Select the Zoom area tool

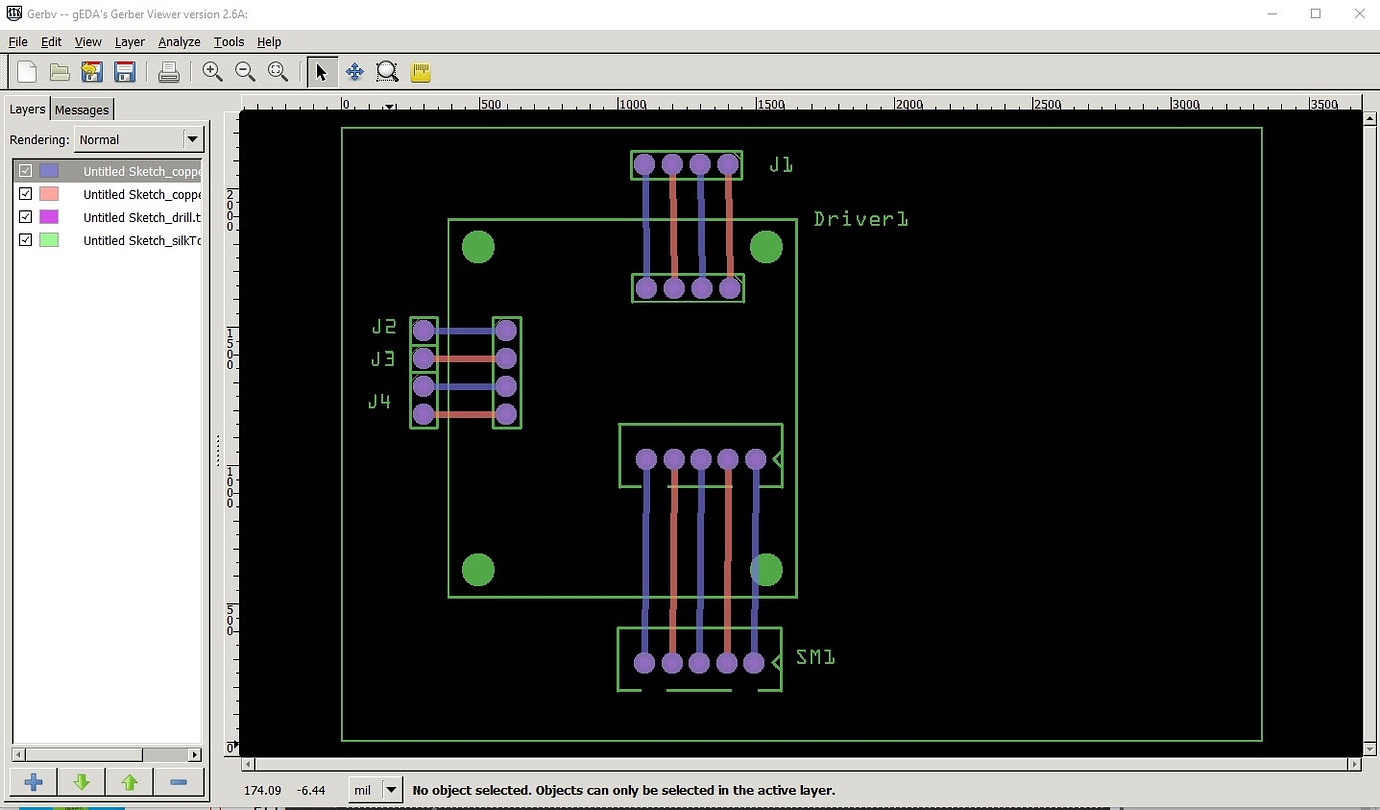click(x=387, y=72)
